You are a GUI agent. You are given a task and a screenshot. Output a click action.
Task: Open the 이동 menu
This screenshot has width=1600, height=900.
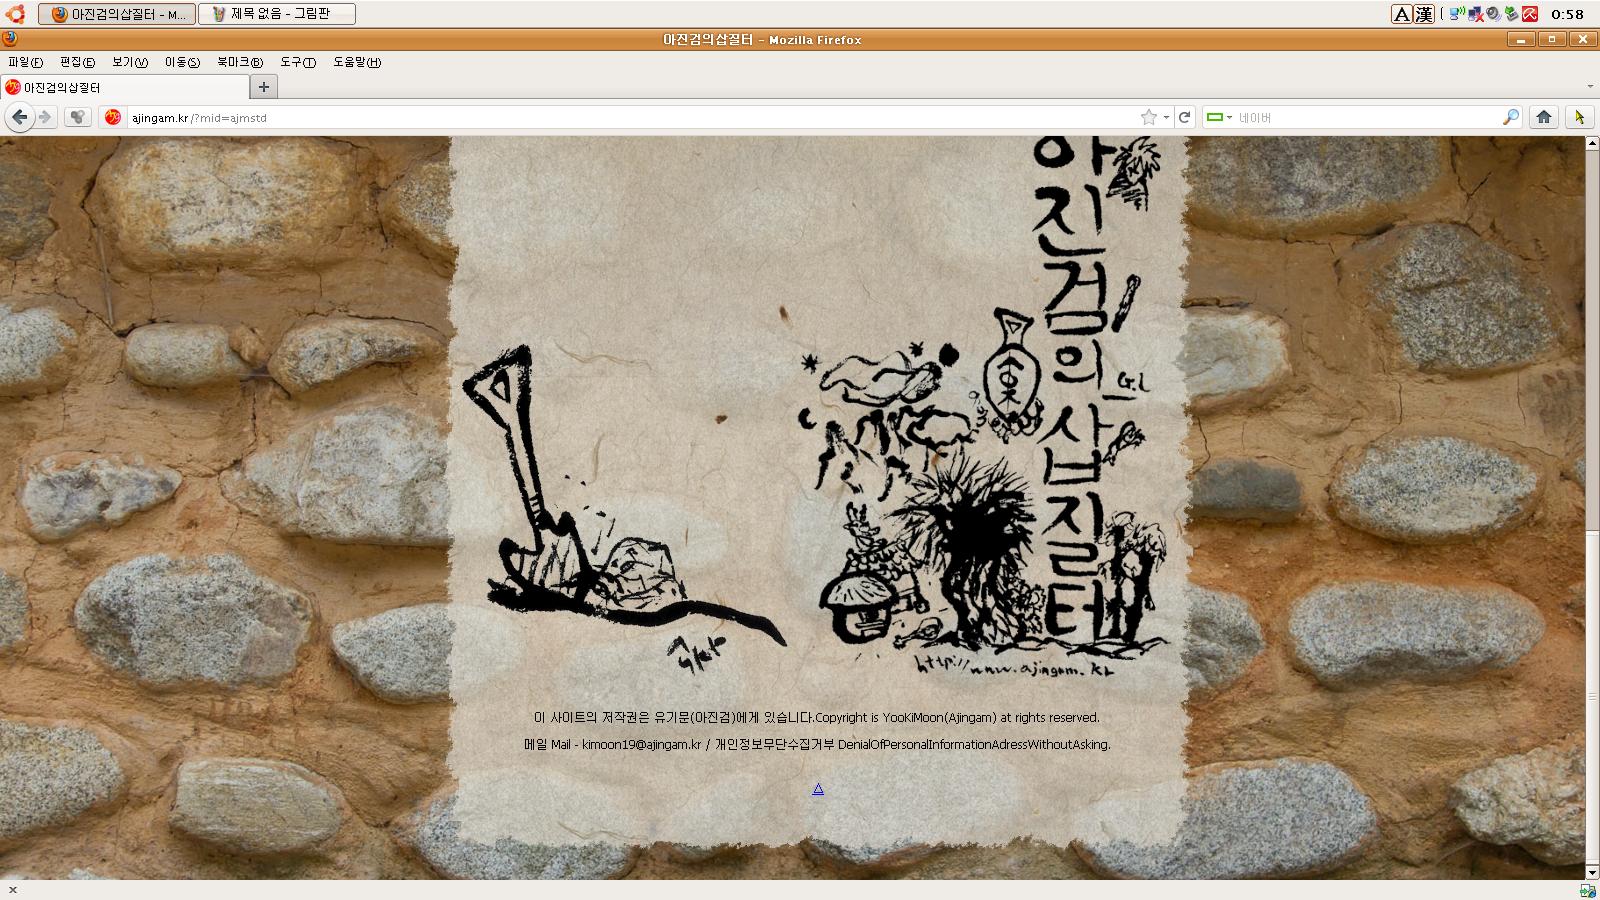coord(182,62)
